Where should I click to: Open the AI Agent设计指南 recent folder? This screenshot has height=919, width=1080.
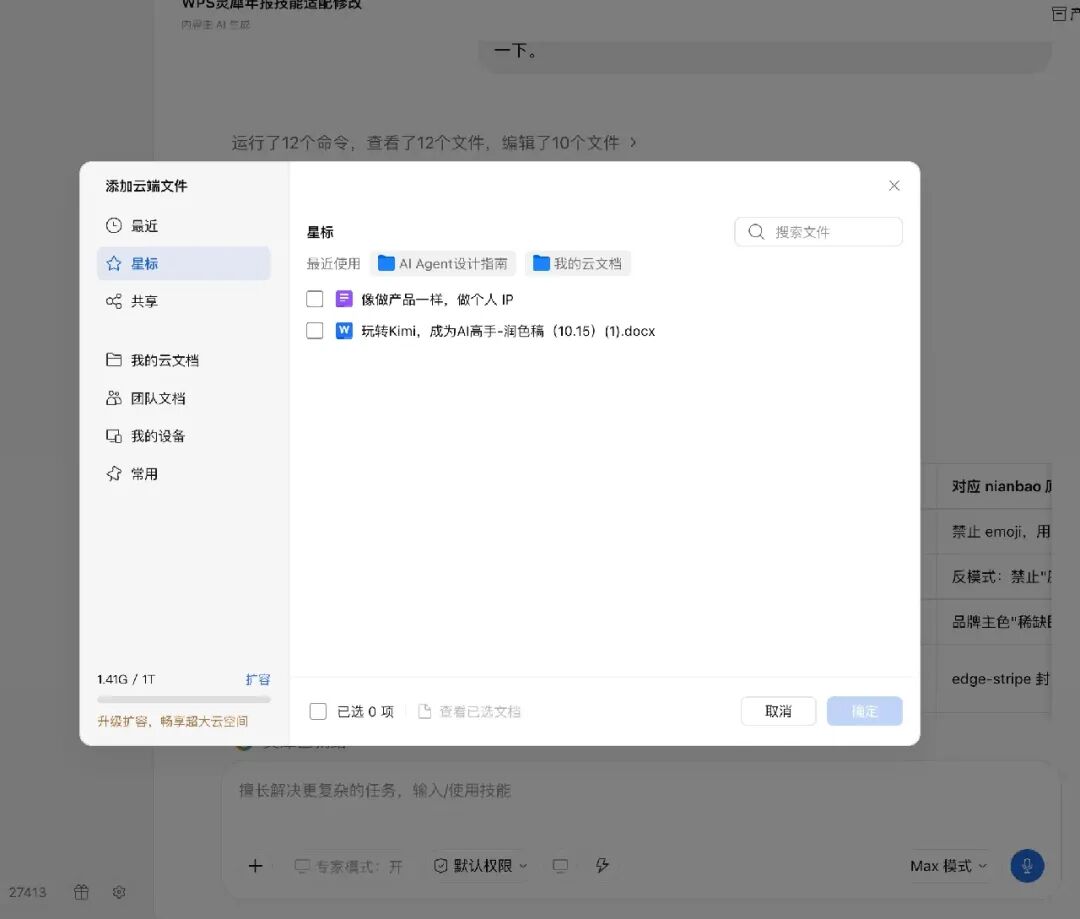tap(443, 264)
